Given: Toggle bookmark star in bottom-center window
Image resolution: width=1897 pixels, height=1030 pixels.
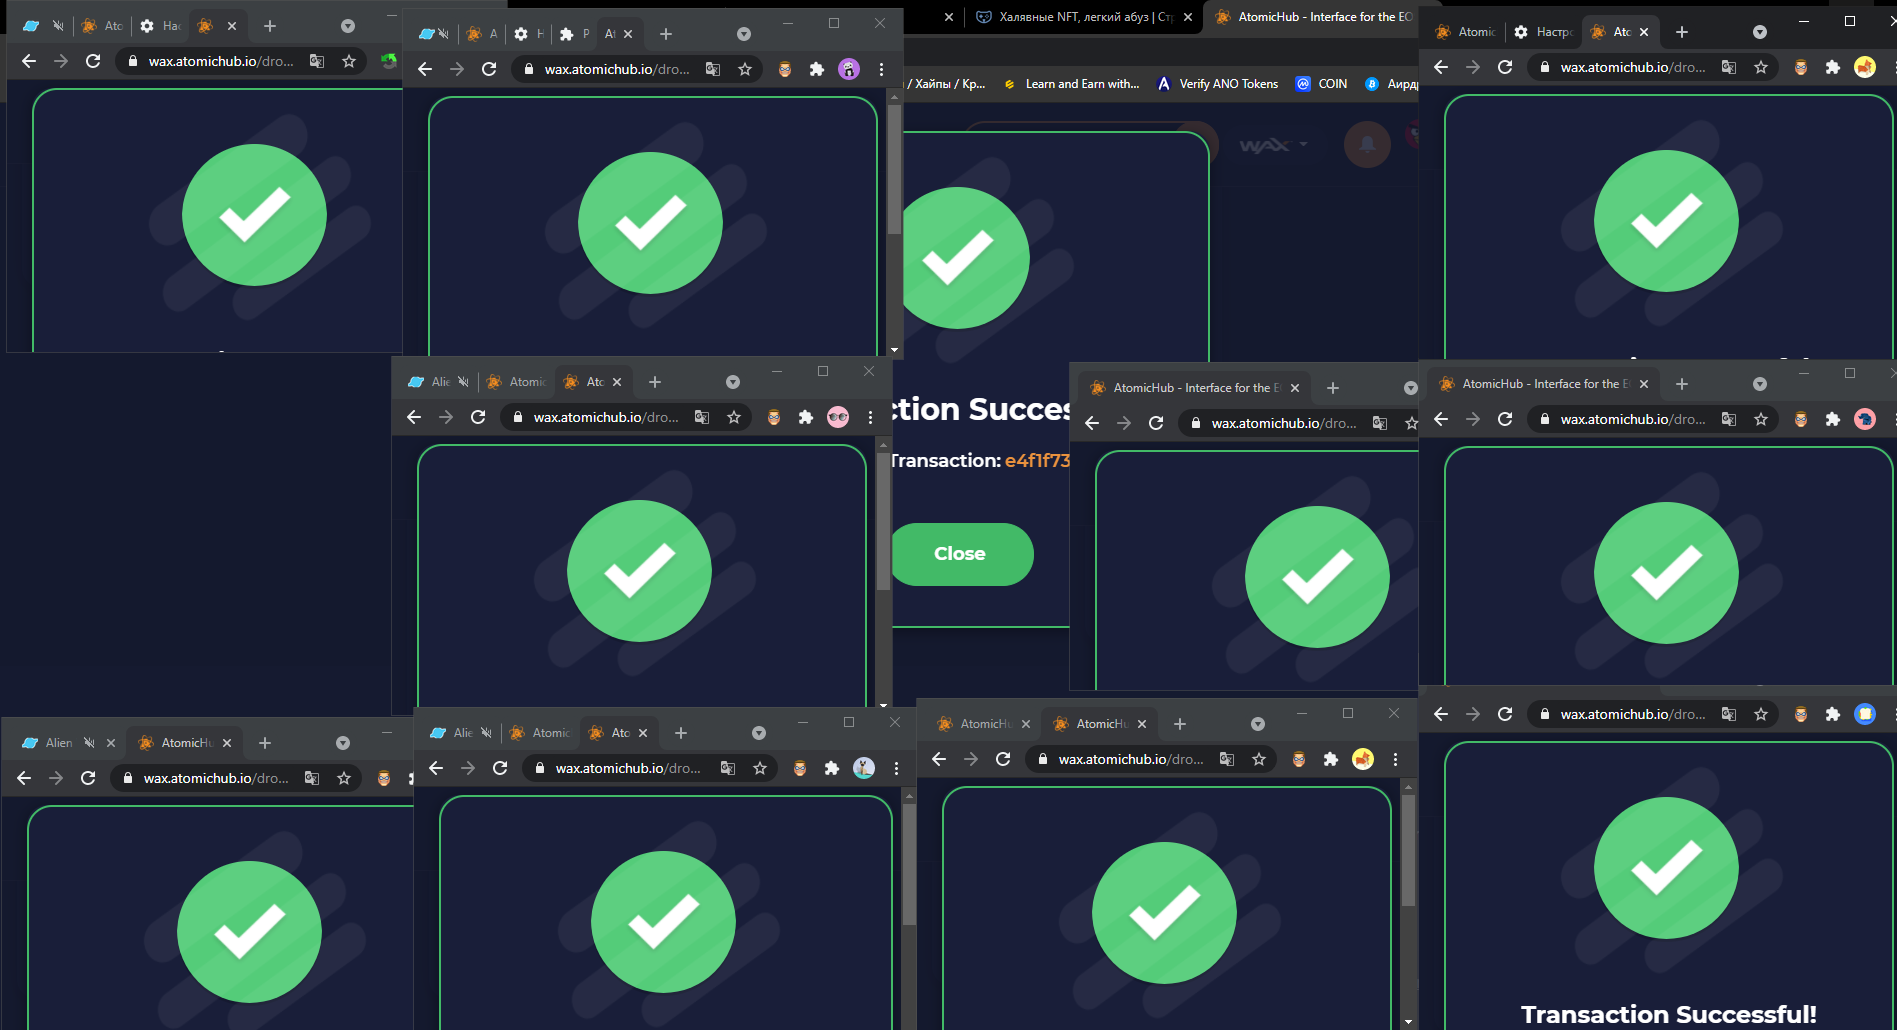Looking at the screenshot, I should click(x=760, y=768).
